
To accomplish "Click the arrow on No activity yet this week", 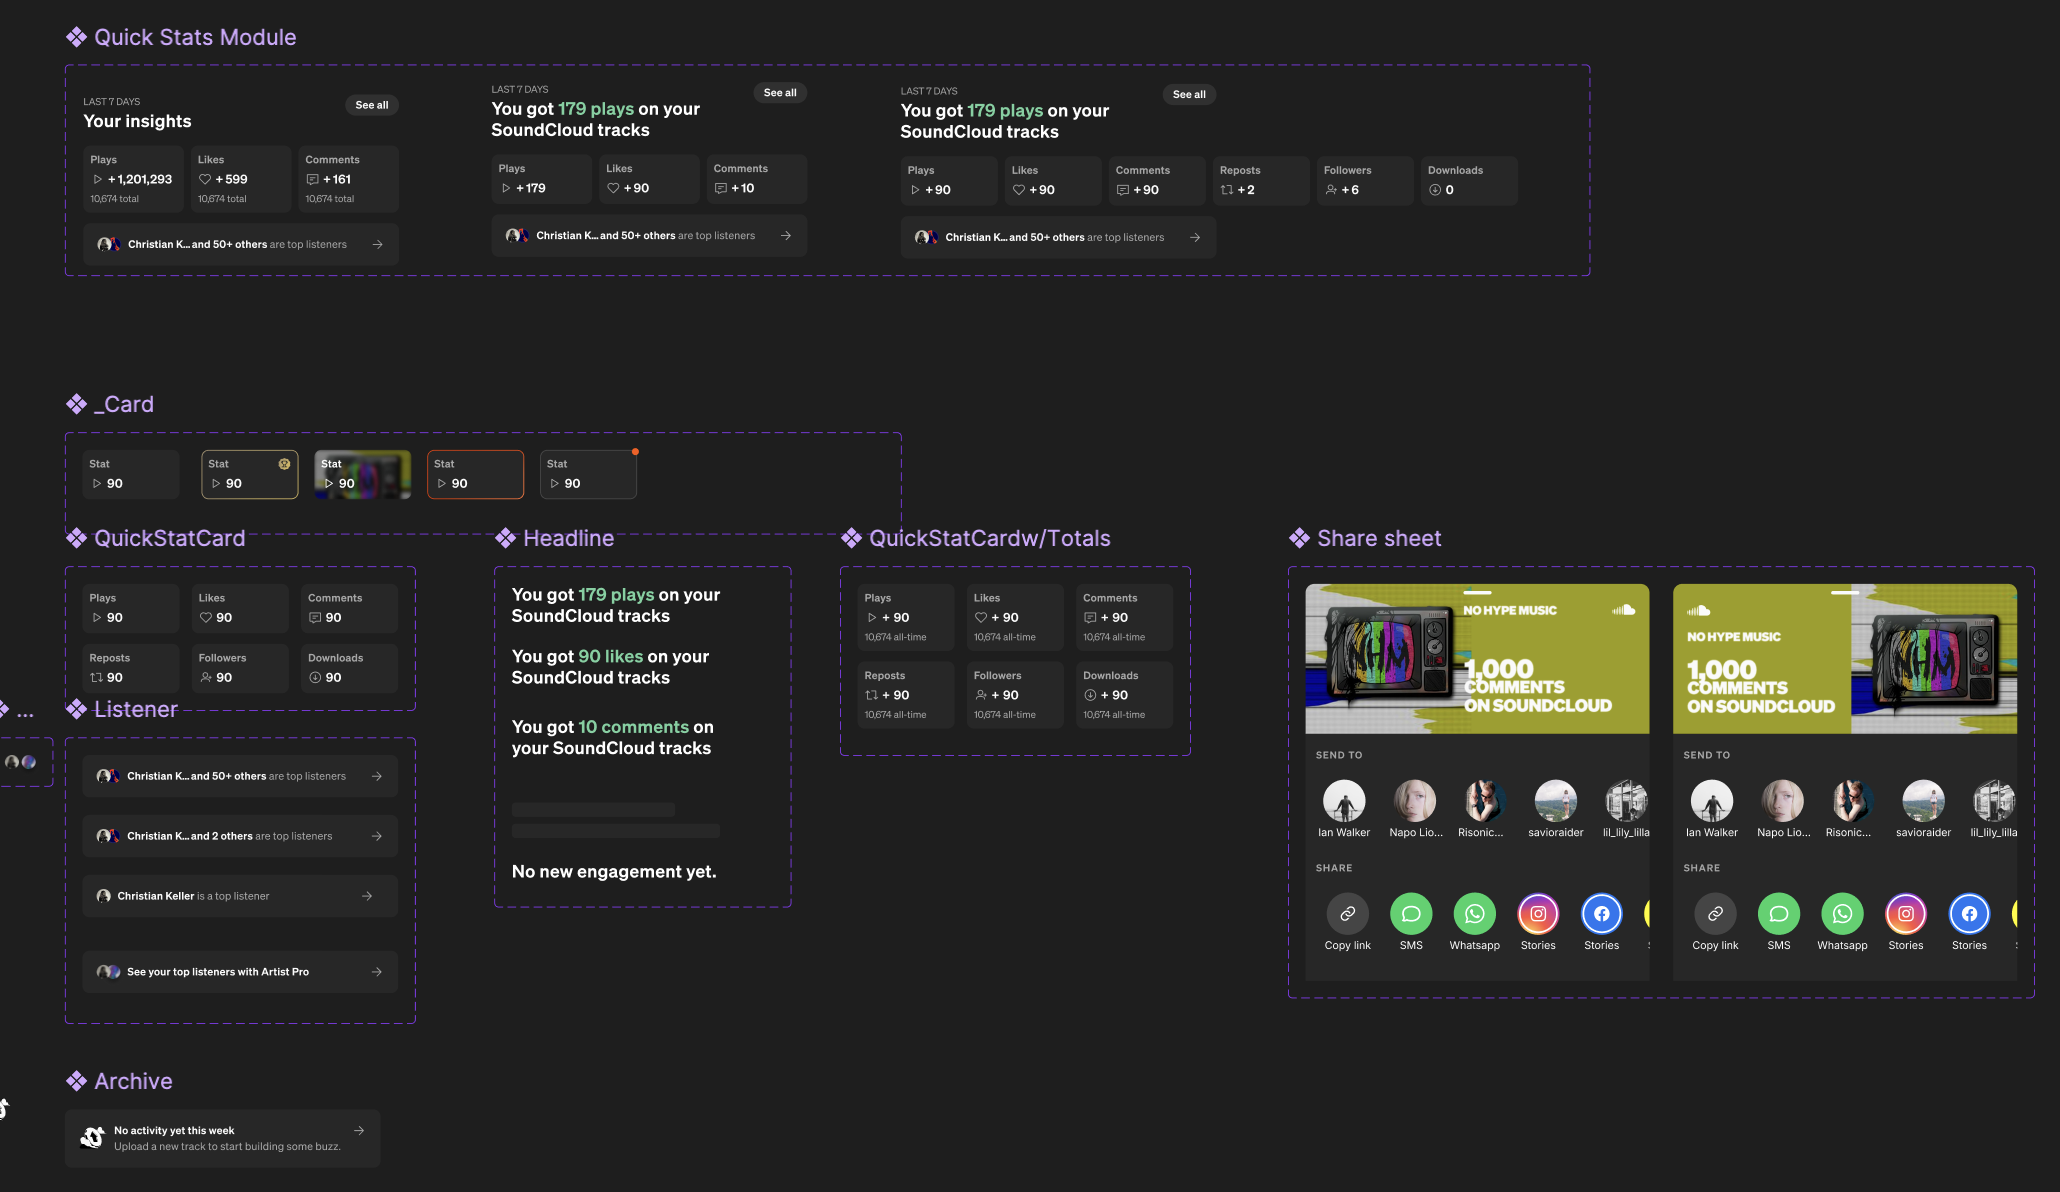I will (x=359, y=1131).
